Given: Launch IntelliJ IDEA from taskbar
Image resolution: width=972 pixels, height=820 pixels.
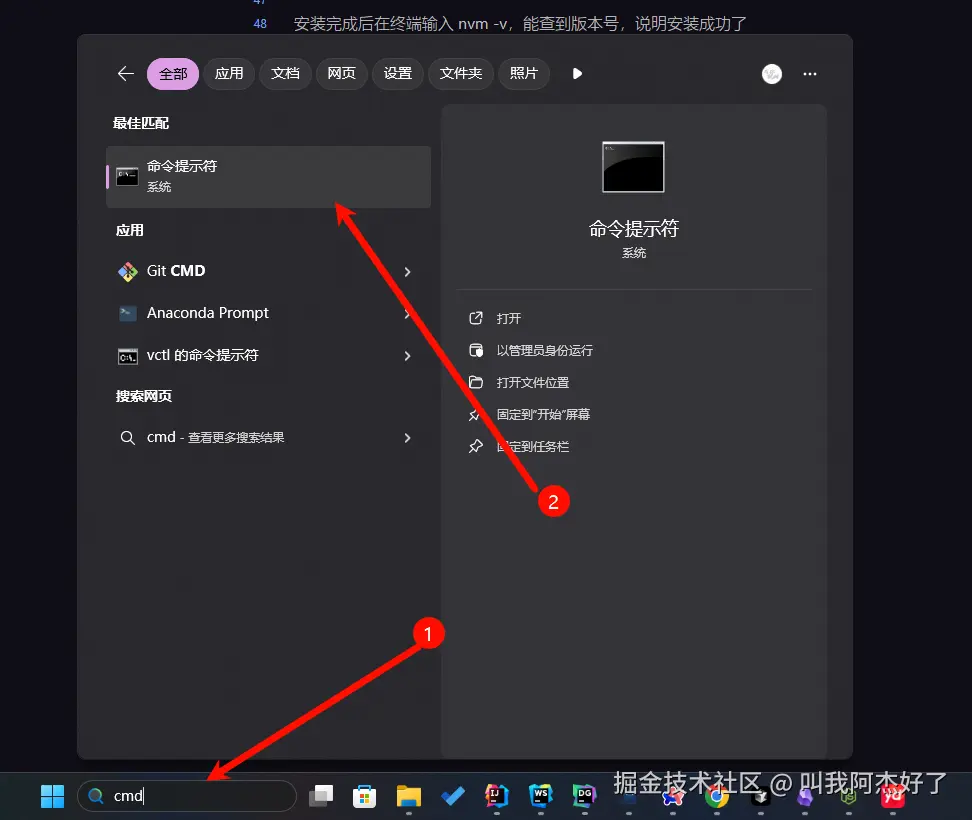Looking at the screenshot, I should 497,796.
